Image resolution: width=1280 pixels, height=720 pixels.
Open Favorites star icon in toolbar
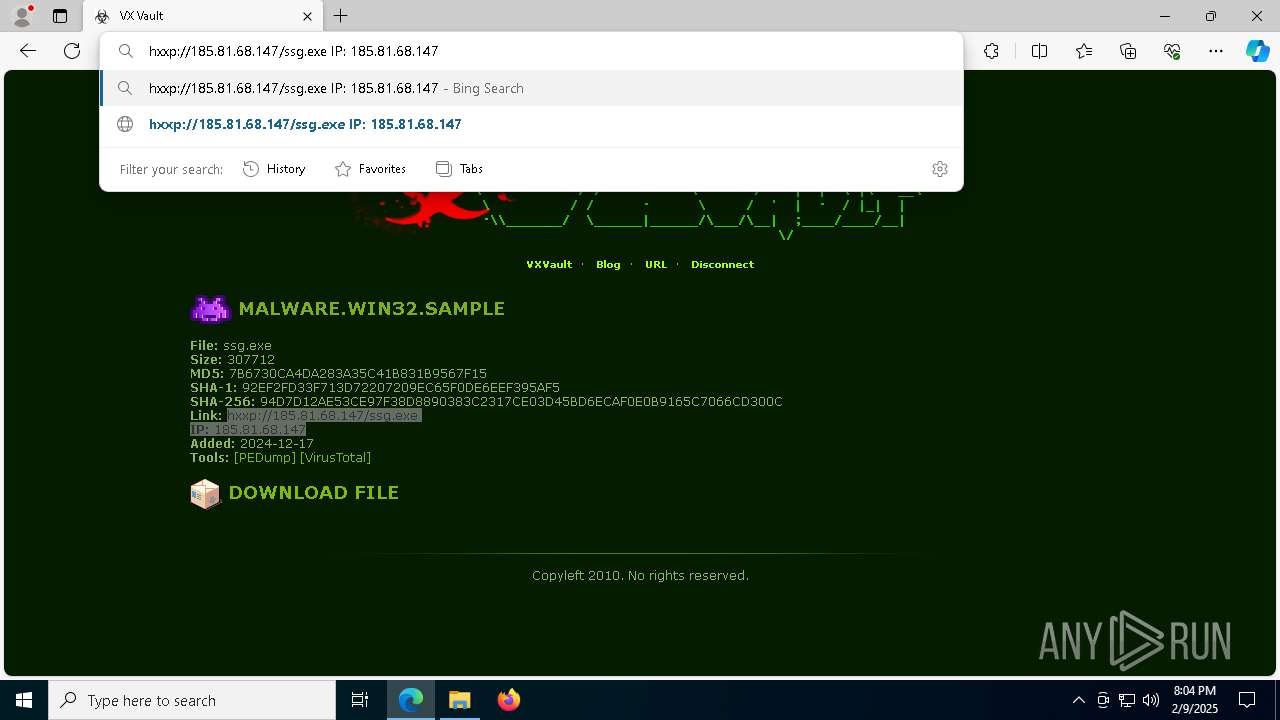click(x=1084, y=51)
